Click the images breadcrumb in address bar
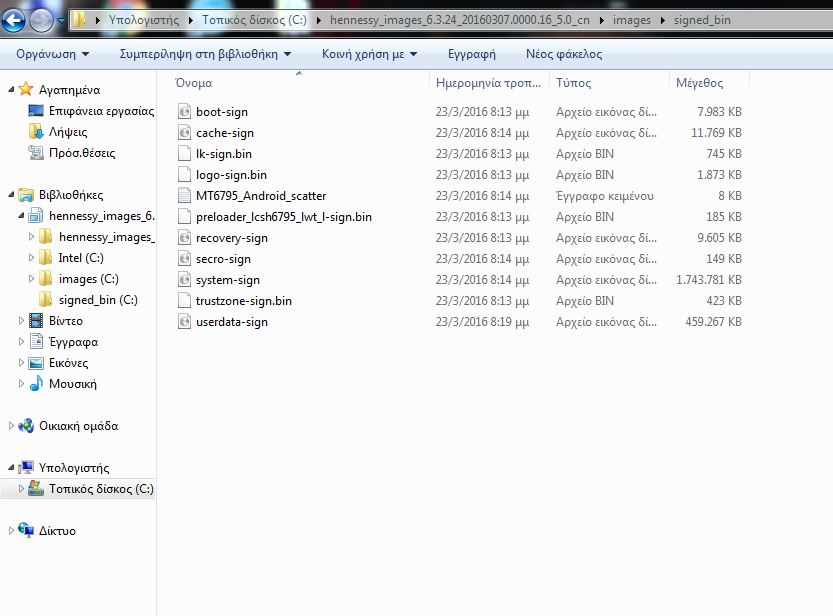This screenshot has width=833, height=616. [633, 20]
